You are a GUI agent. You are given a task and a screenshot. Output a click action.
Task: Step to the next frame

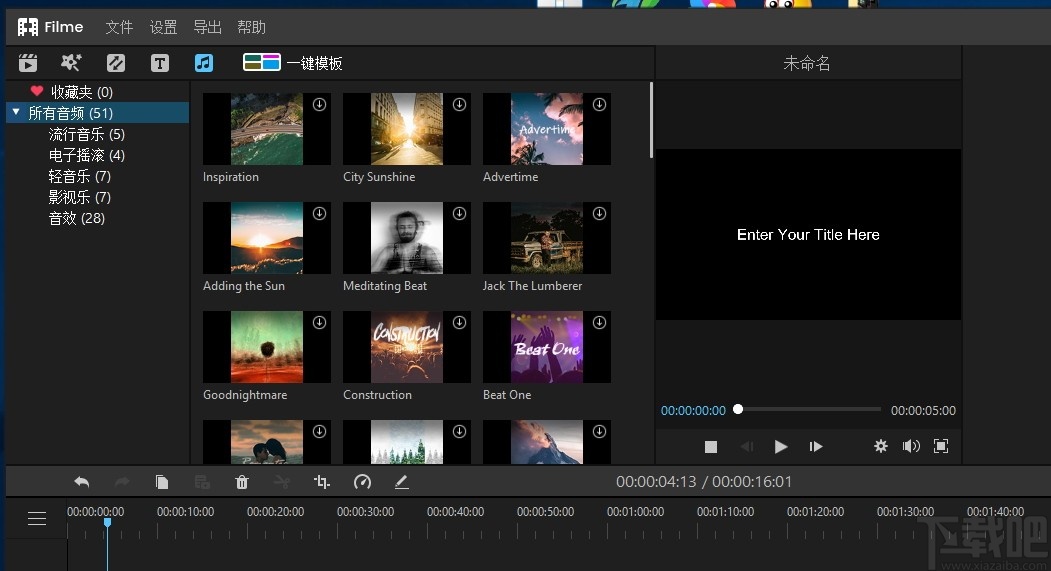coord(816,446)
